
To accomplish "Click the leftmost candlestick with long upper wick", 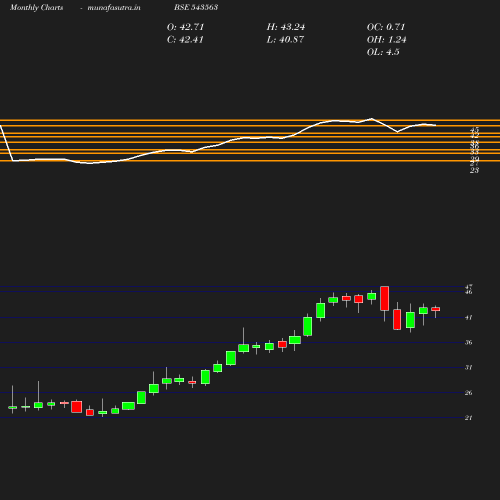I will click(x=13, y=400).
